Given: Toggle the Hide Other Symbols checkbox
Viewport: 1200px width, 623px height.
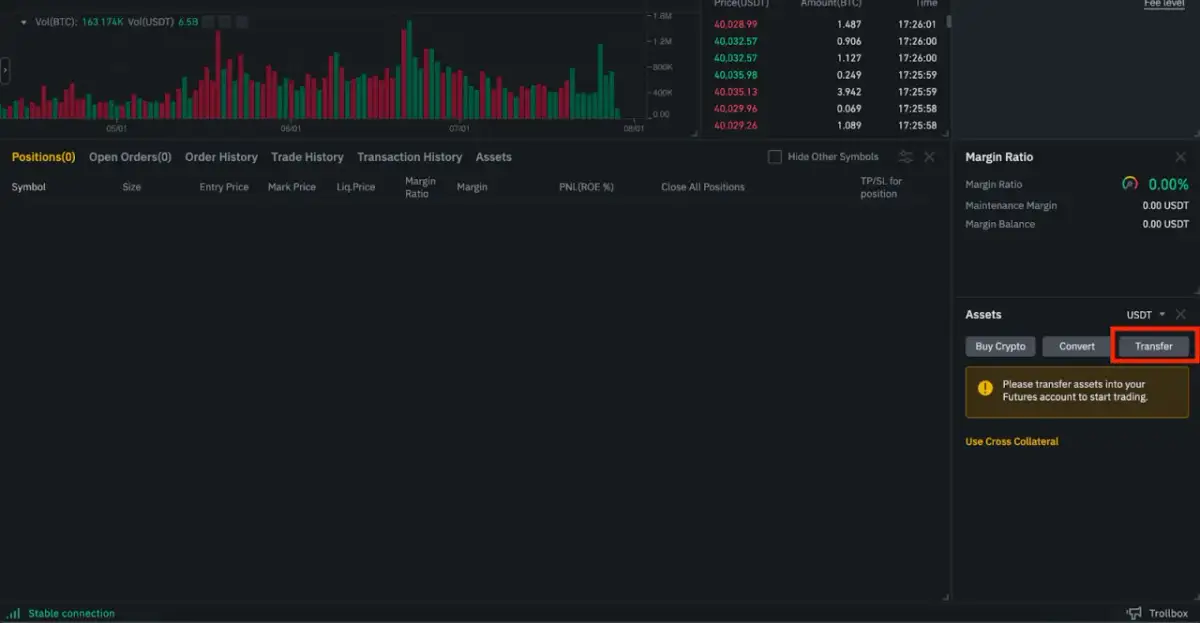Looking at the screenshot, I should pyautogui.click(x=775, y=156).
